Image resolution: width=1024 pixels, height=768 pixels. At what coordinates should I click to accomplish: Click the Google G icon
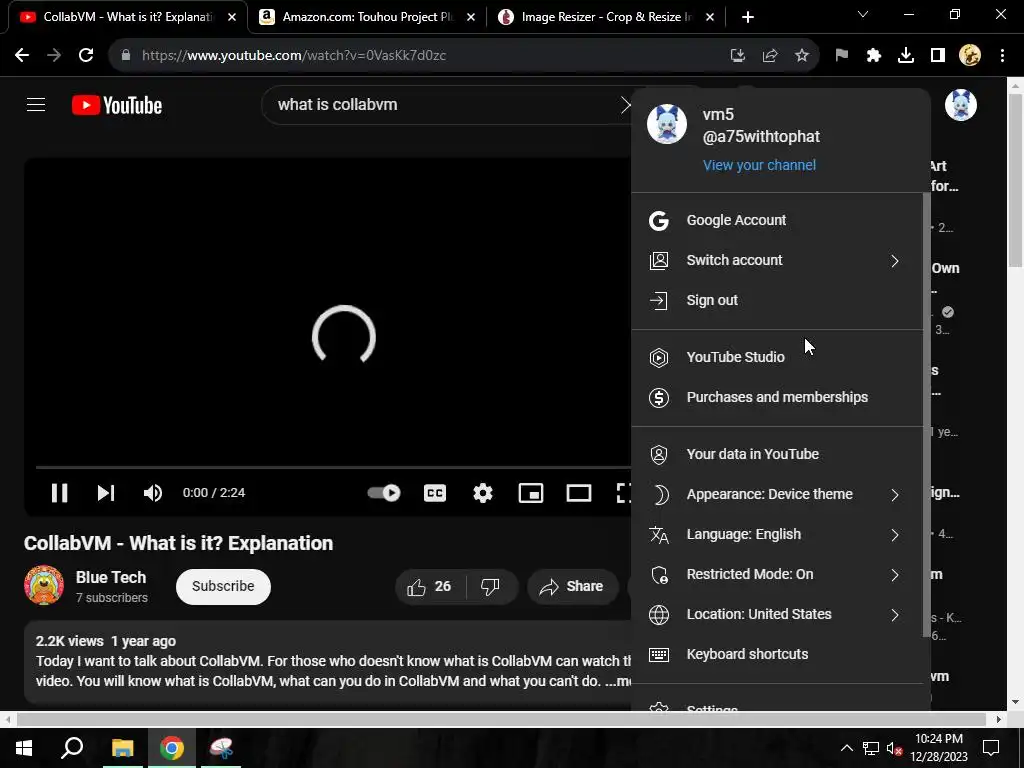tap(658, 221)
